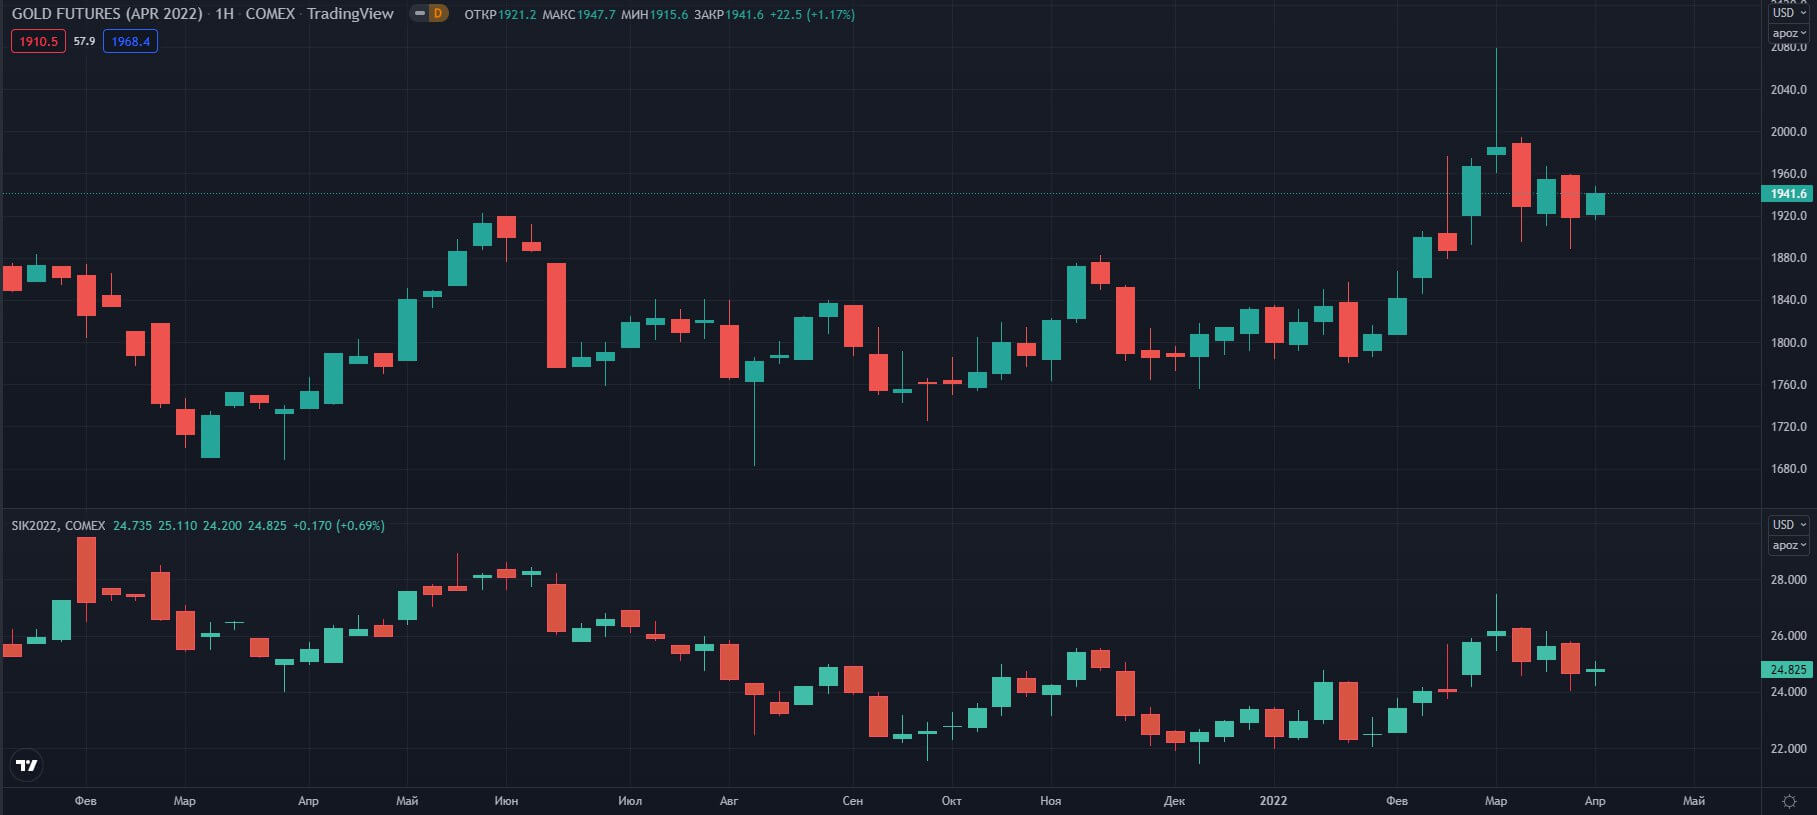The image size is (1817, 815).
Task: Click the +0.170 (+0.69%) silver change
Action: [338, 525]
